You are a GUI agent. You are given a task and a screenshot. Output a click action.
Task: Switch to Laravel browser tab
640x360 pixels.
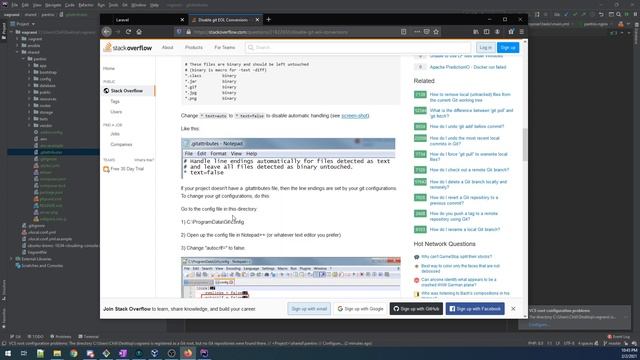point(144,20)
